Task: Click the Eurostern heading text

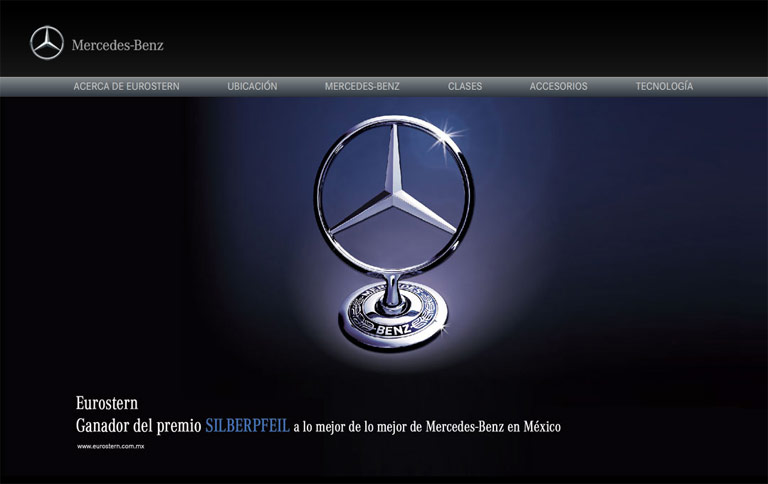Action: [106, 404]
